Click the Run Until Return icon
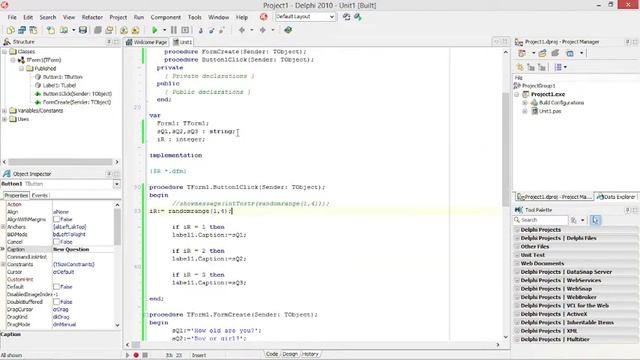This screenshot has height=360, width=640. 222,31
